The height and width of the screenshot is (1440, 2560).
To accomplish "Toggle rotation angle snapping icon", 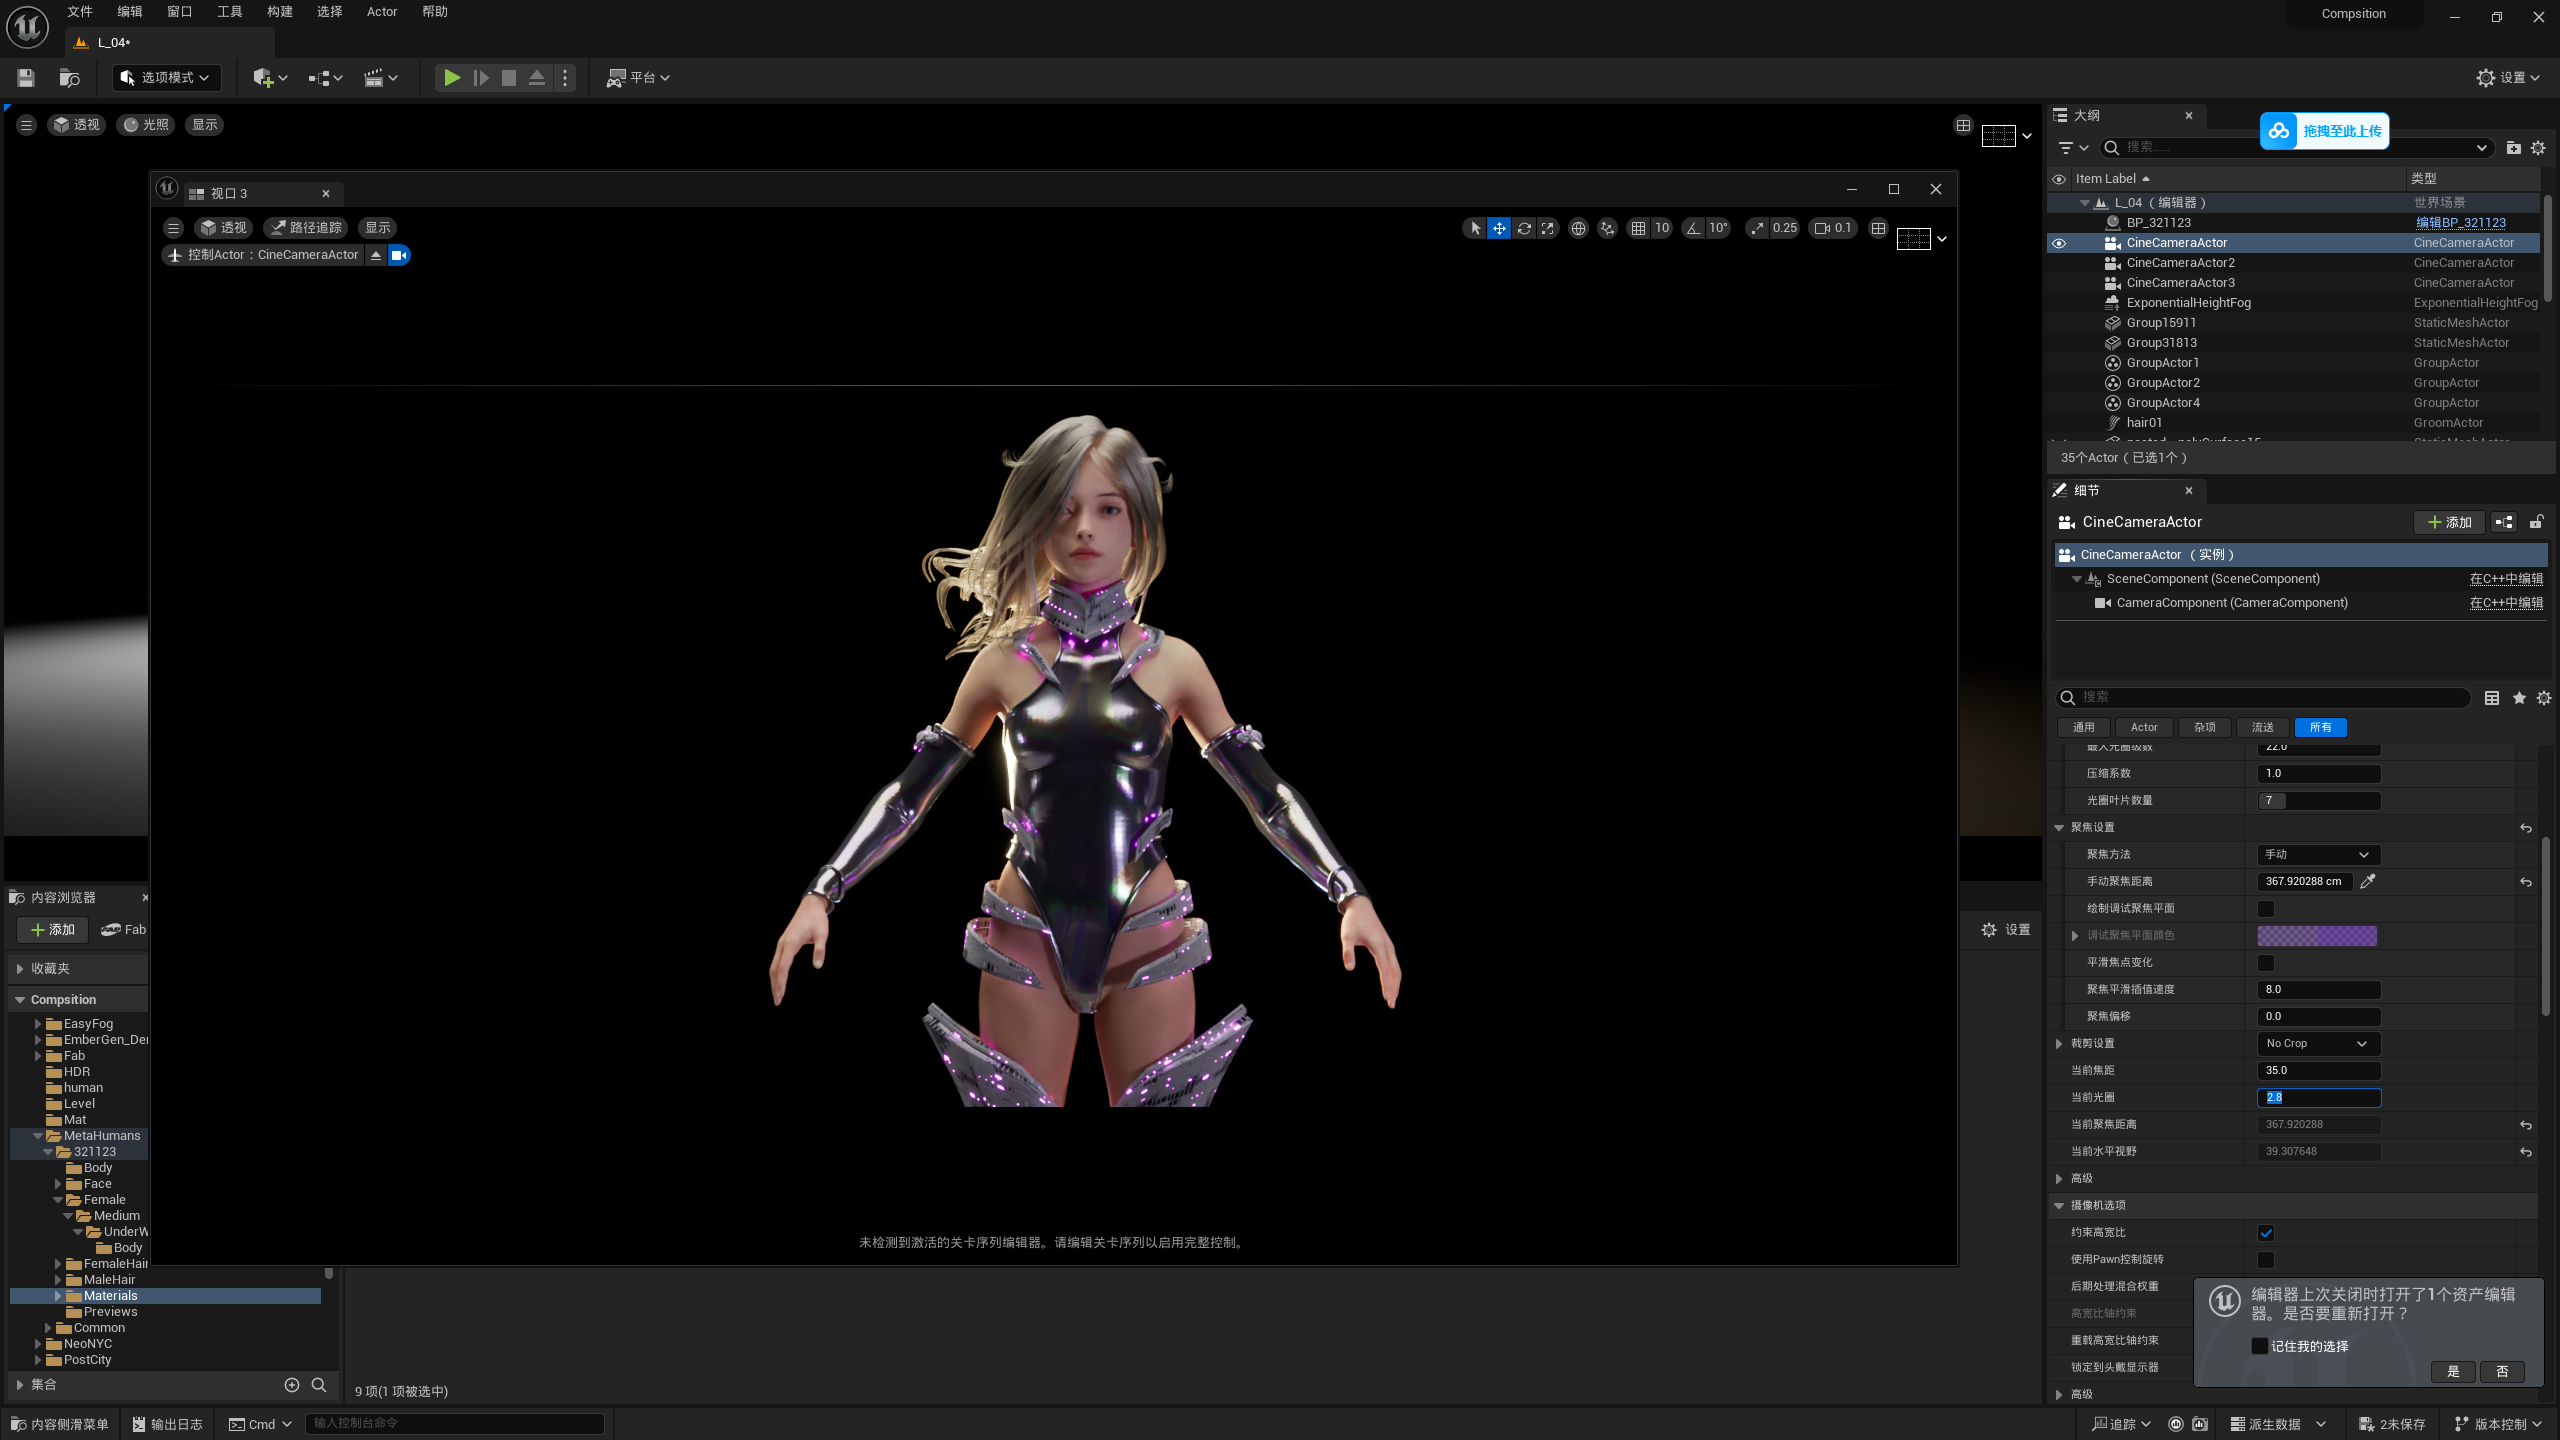I will pos(1693,228).
